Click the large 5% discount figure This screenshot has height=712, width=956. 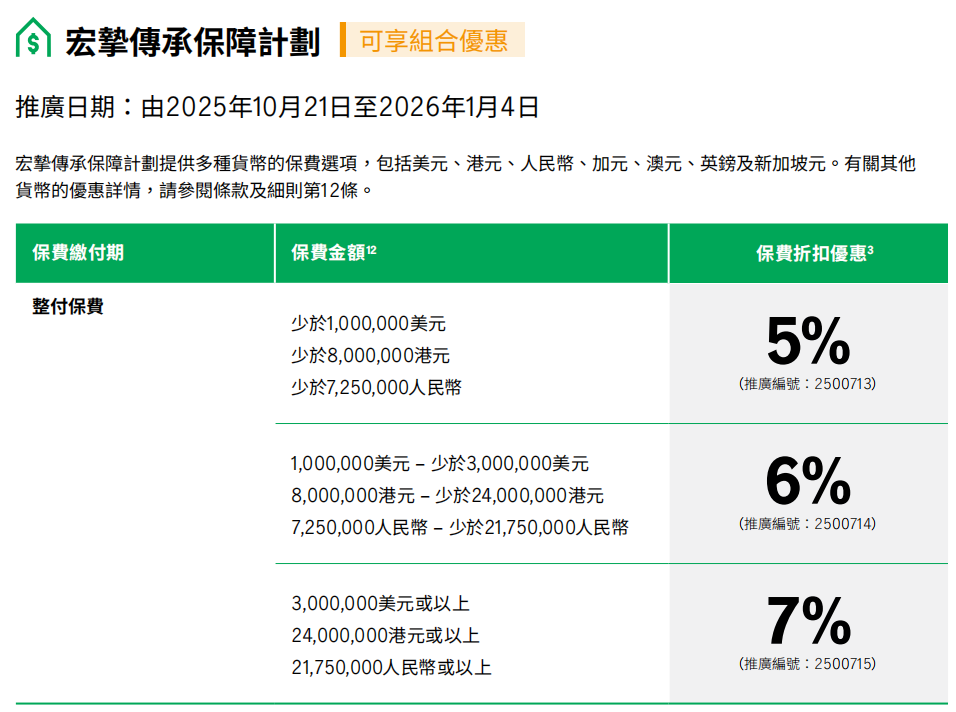[808, 343]
